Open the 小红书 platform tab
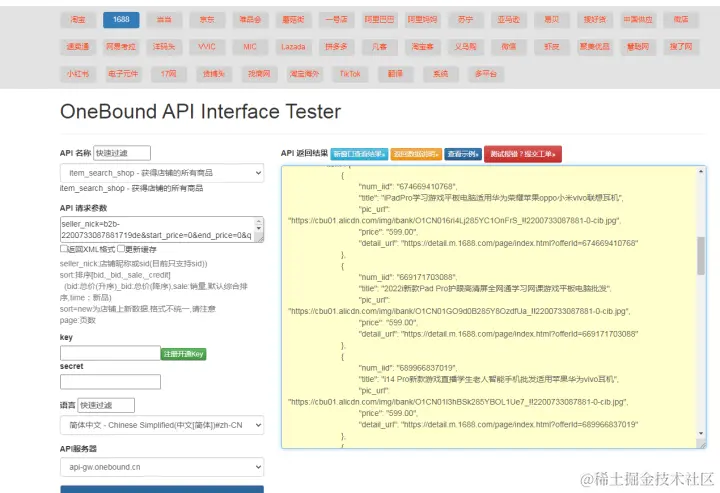Viewport: 720px width, 493px height. [x=78, y=74]
